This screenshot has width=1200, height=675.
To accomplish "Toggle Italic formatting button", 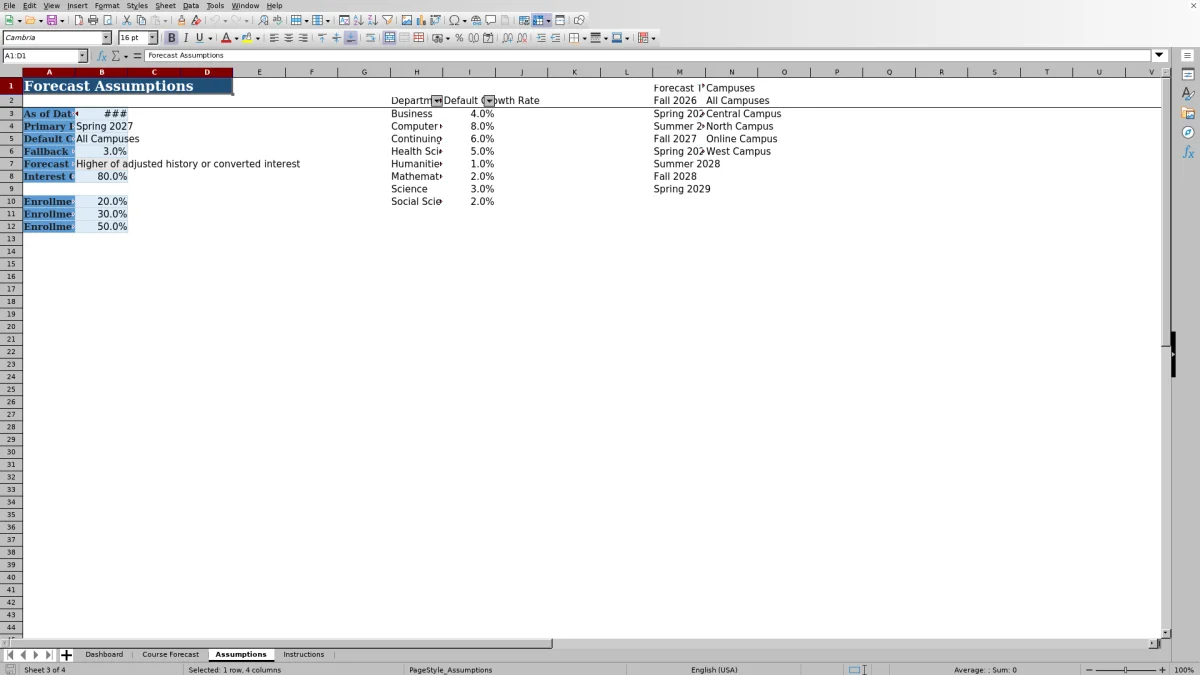I will point(186,38).
